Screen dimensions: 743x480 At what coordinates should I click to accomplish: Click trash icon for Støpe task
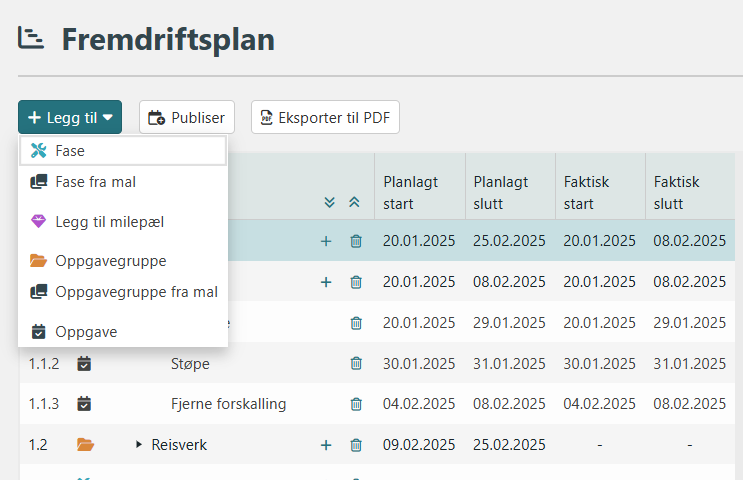(x=356, y=364)
